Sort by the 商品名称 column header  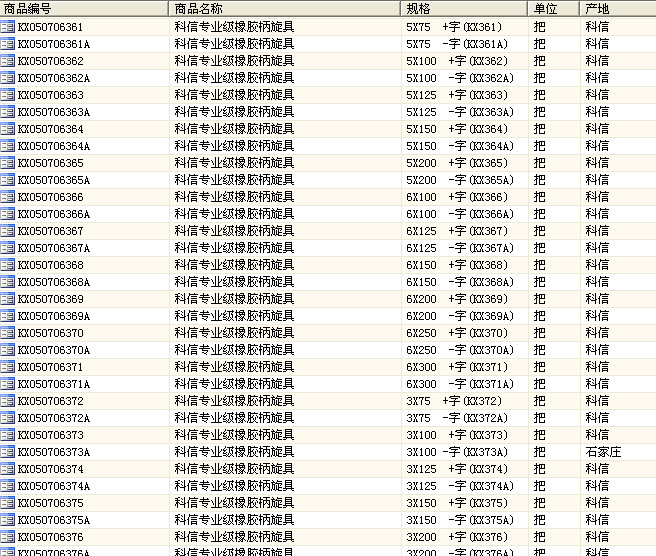[285, 9]
